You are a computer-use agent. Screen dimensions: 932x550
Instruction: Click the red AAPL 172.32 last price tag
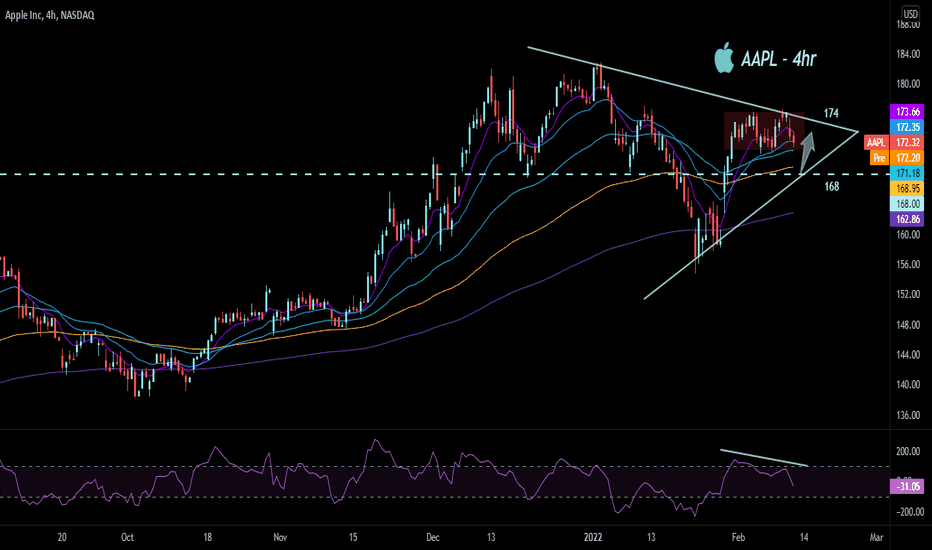(894, 143)
